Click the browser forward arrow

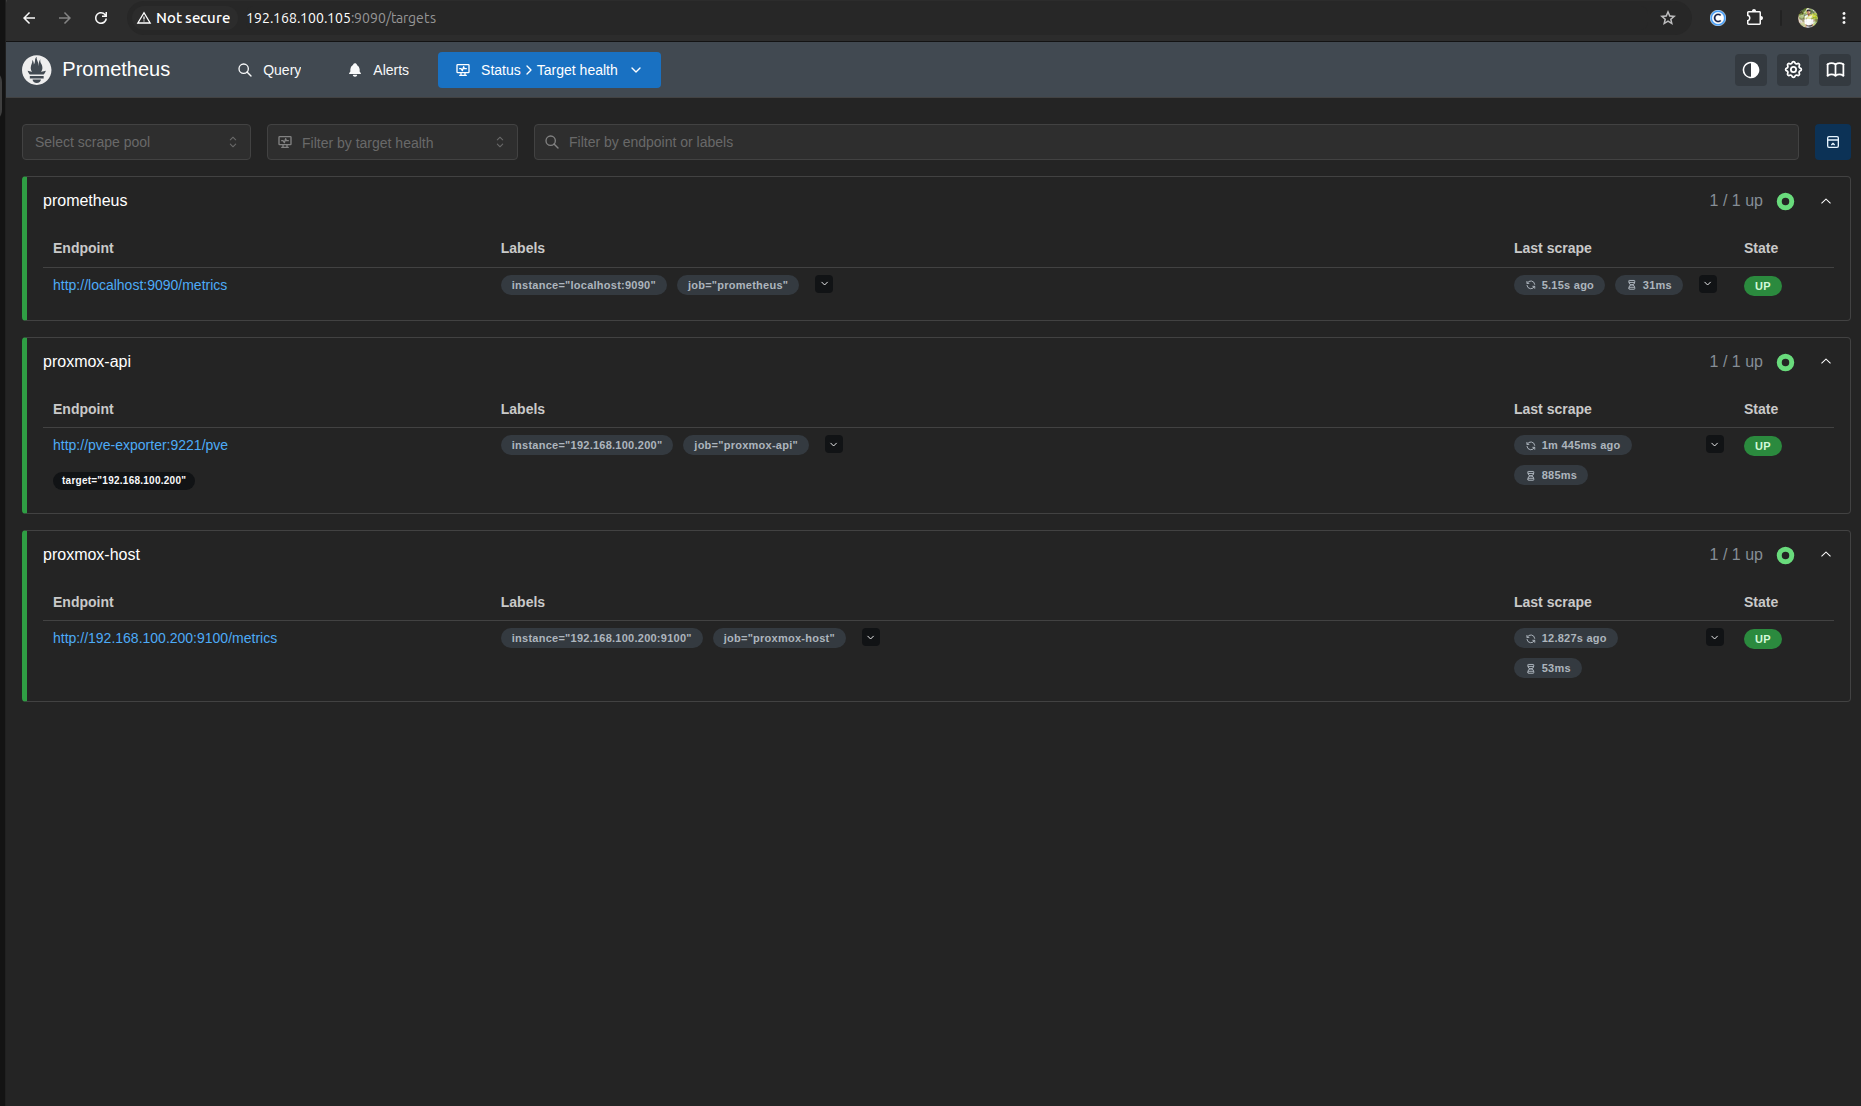click(x=65, y=18)
